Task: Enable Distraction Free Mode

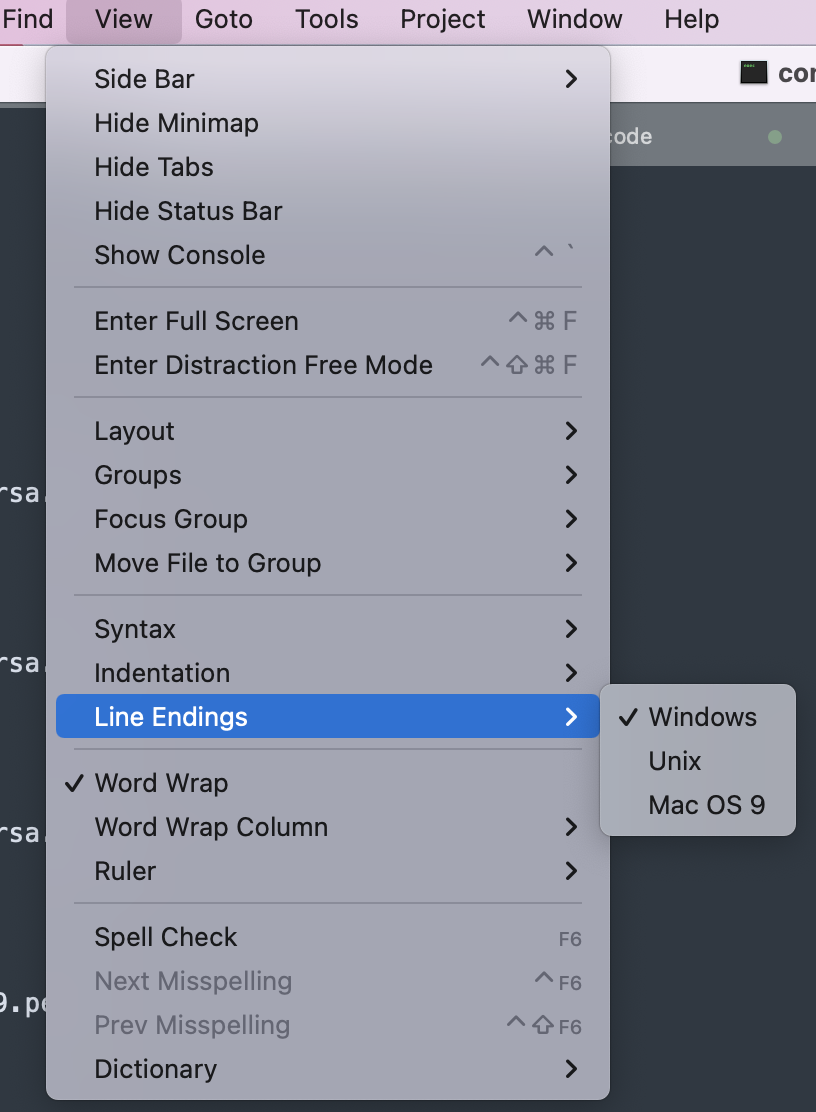Action: [263, 365]
